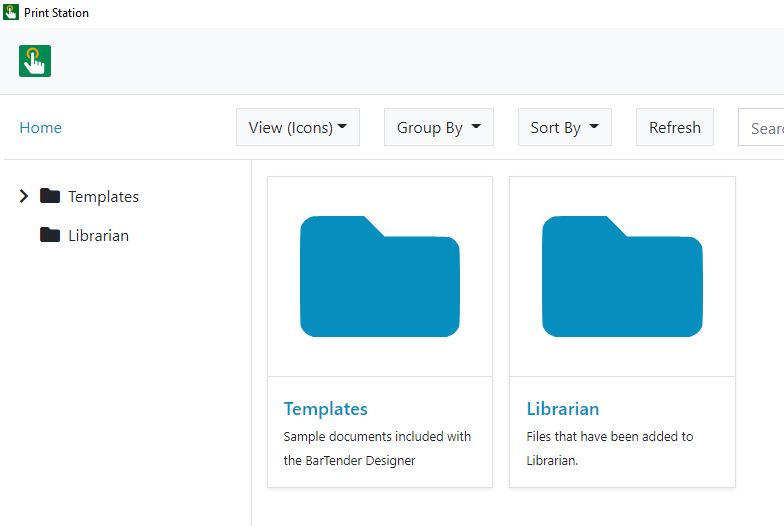Image resolution: width=784 pixels, height=526 pixels.
Task: Expand the Templates tree node chevron
Action: [24, 196]
